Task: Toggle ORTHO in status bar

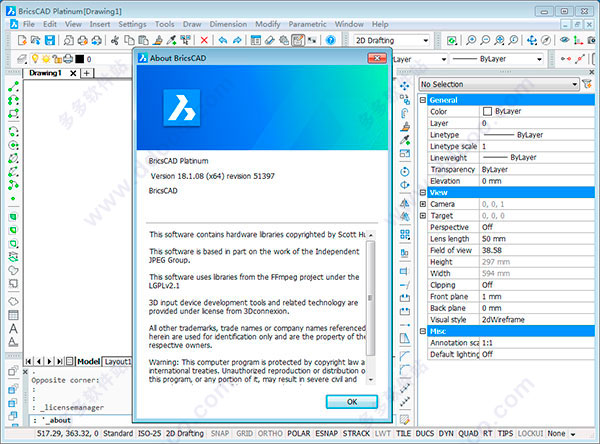Action: tap(270, 433)
